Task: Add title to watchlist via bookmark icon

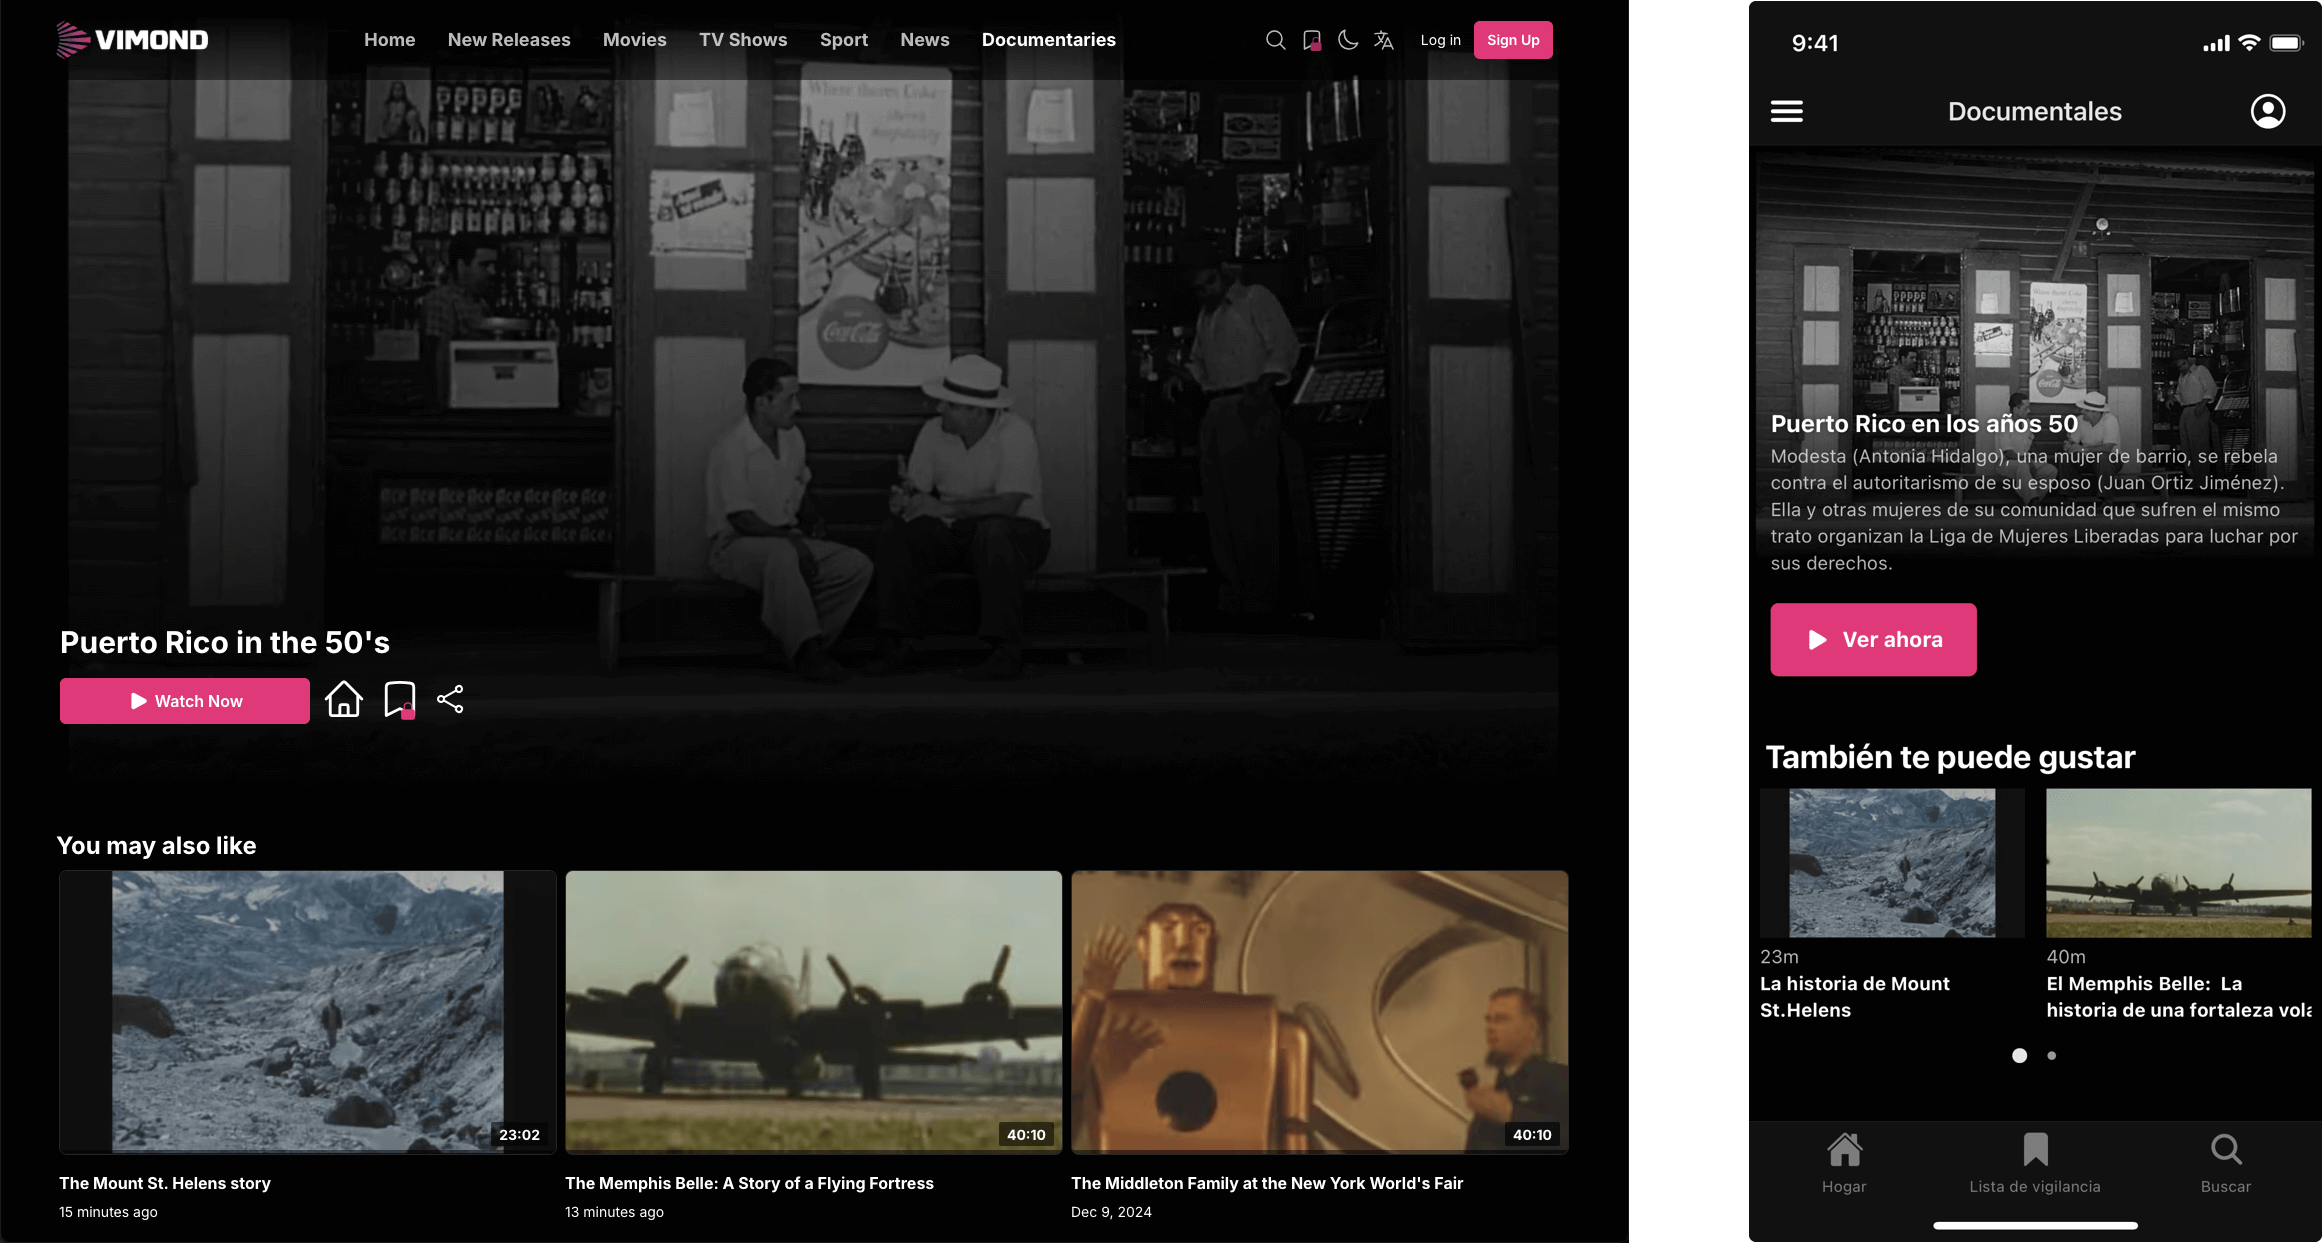Action: point(399,699)
